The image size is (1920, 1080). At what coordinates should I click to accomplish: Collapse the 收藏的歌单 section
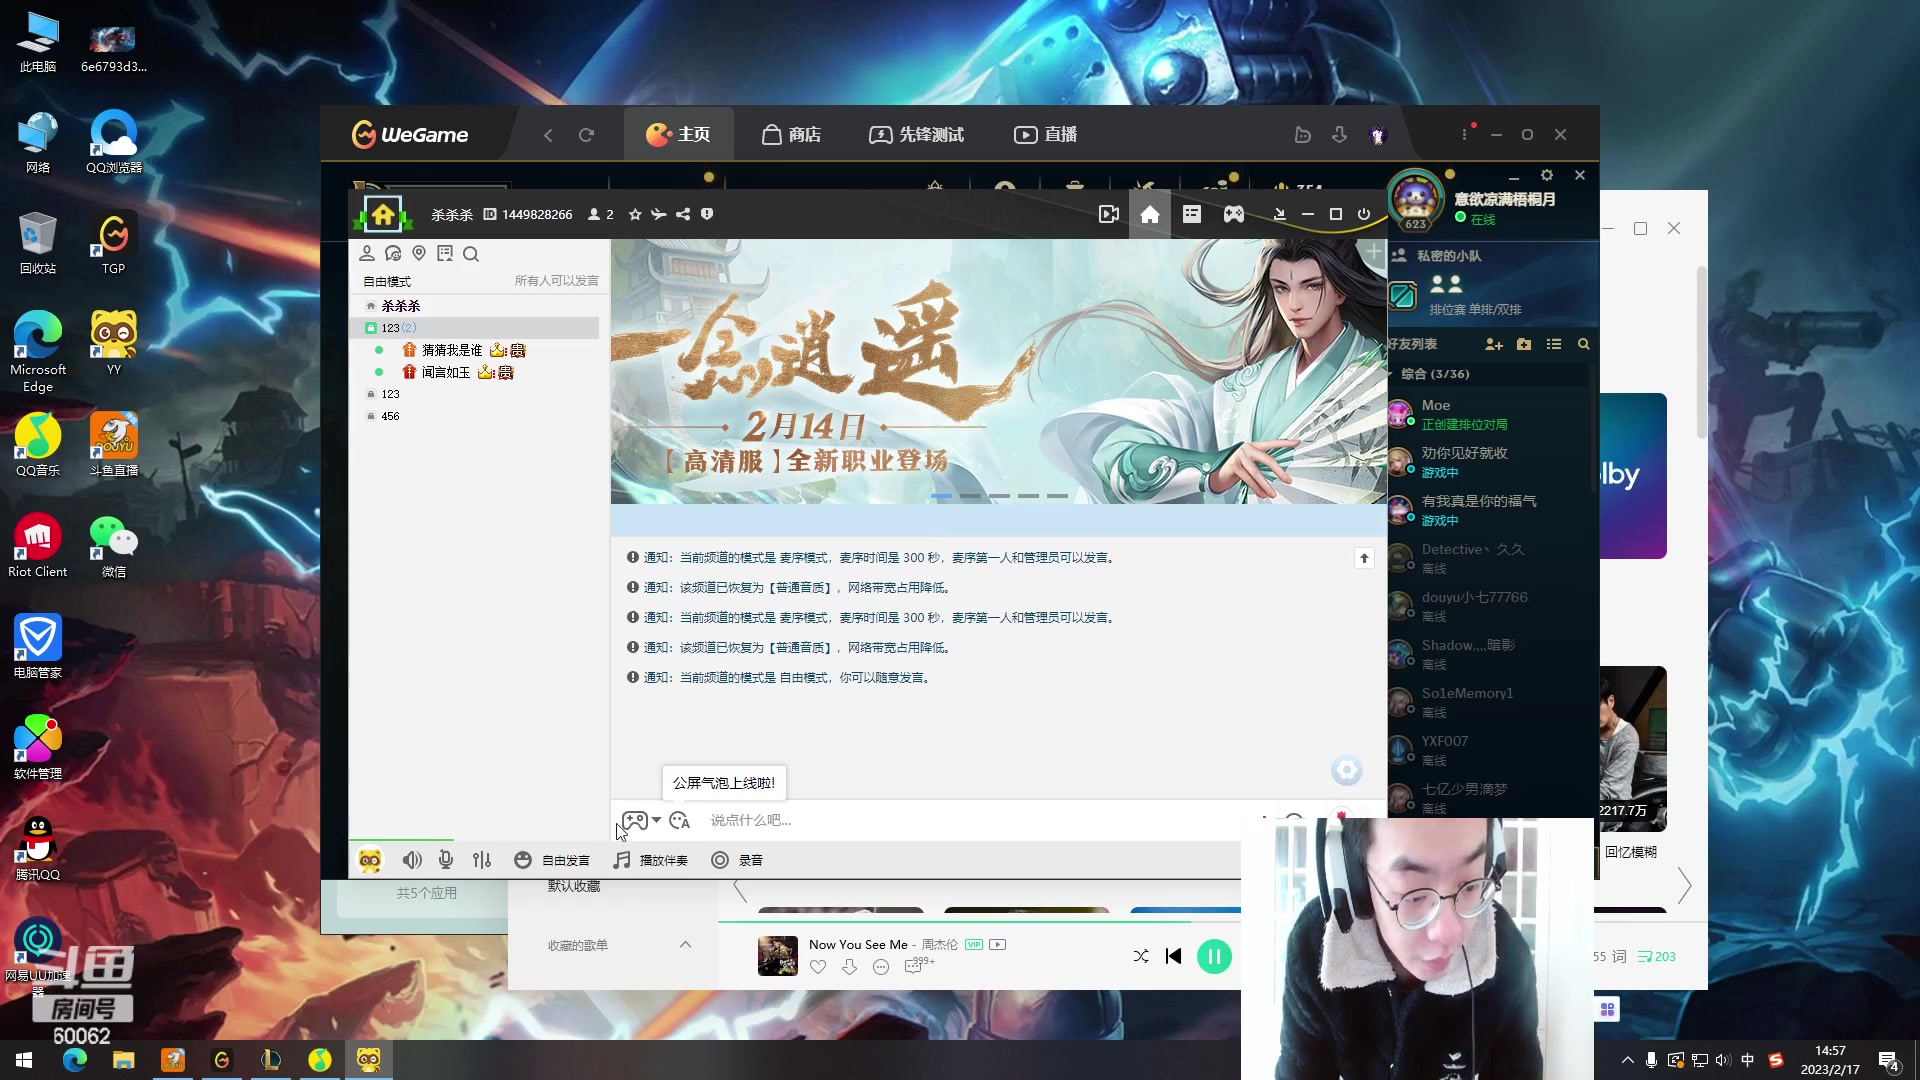685,944
